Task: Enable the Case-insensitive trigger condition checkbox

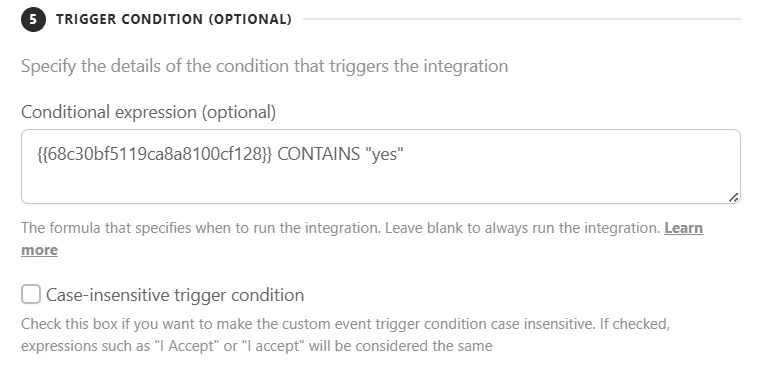Action: [x=31, y=295]
